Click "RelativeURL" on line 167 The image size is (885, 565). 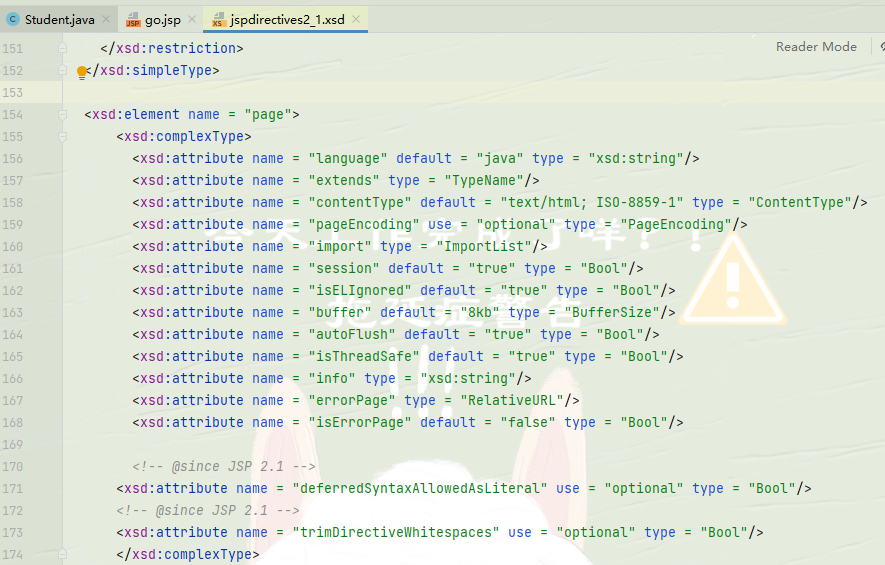tap(512, 401)
